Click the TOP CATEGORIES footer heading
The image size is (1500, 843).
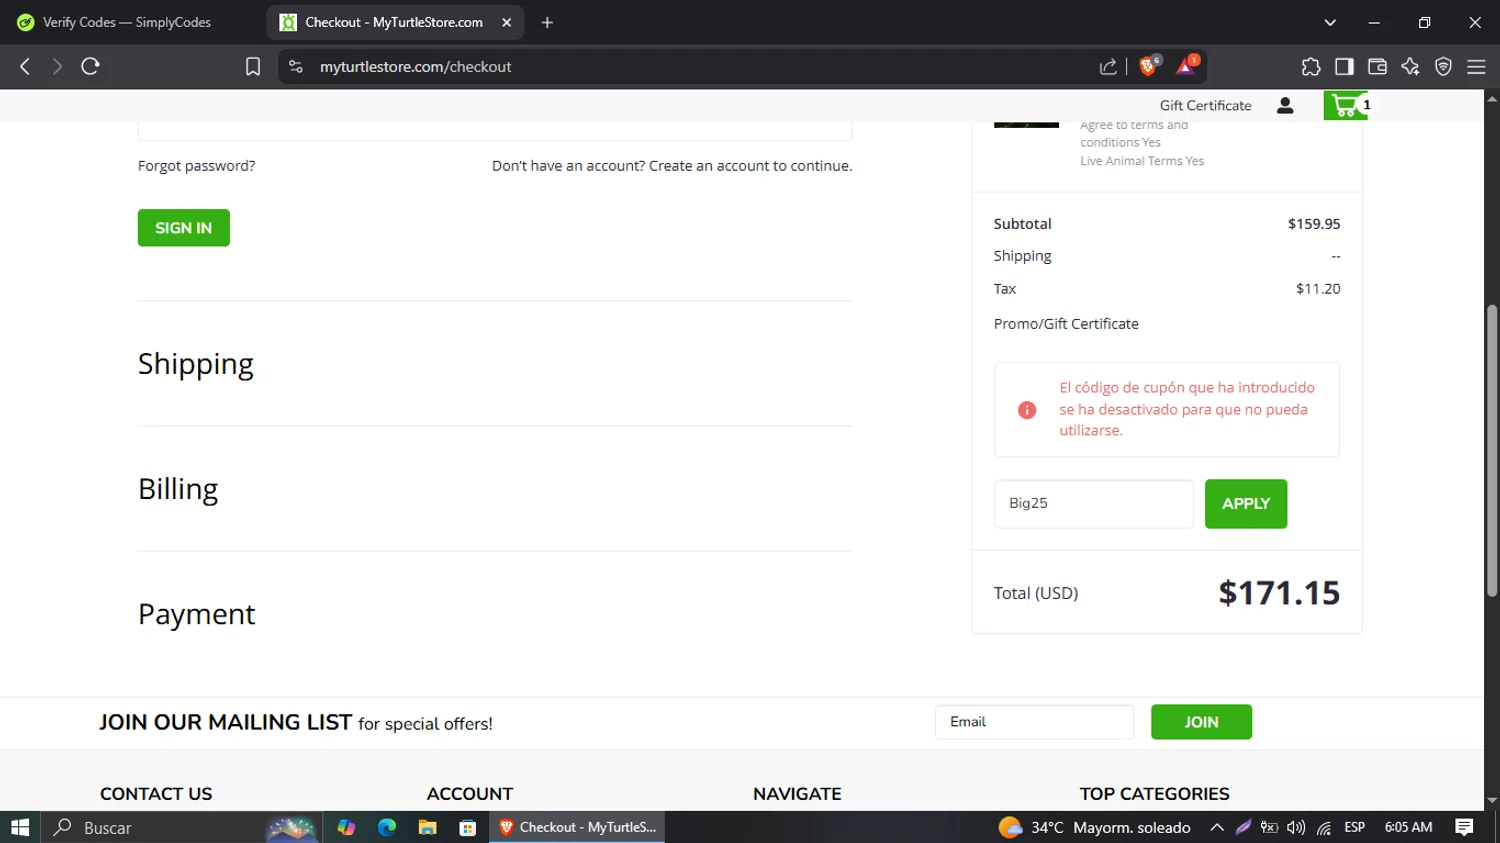pos(1155,794)
